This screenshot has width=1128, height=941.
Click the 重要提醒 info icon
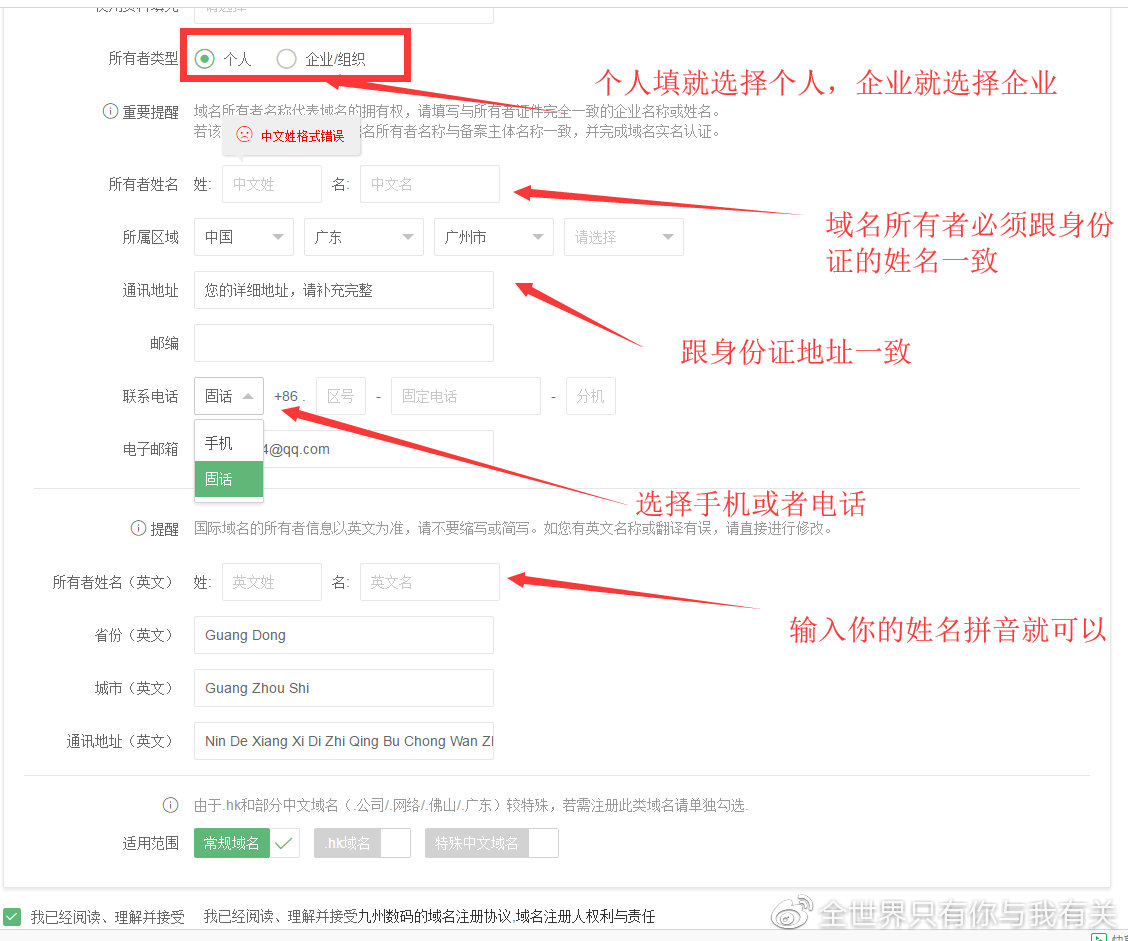click(x=110, y=112)
